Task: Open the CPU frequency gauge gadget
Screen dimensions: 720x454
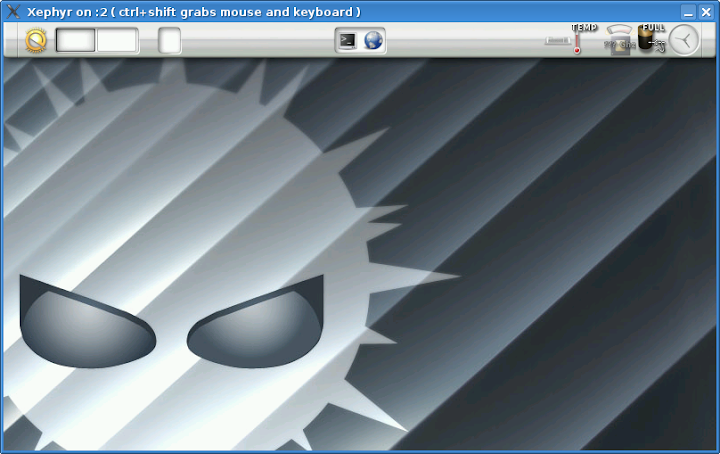Action: pyautogui.click(x=619, y=40)
